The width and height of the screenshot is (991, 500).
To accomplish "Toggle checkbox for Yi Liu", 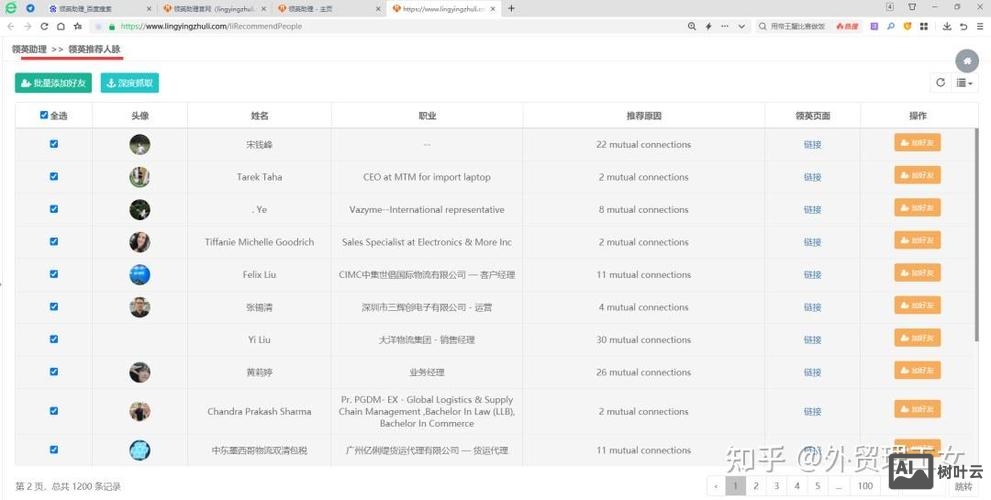I will point(54,339).
